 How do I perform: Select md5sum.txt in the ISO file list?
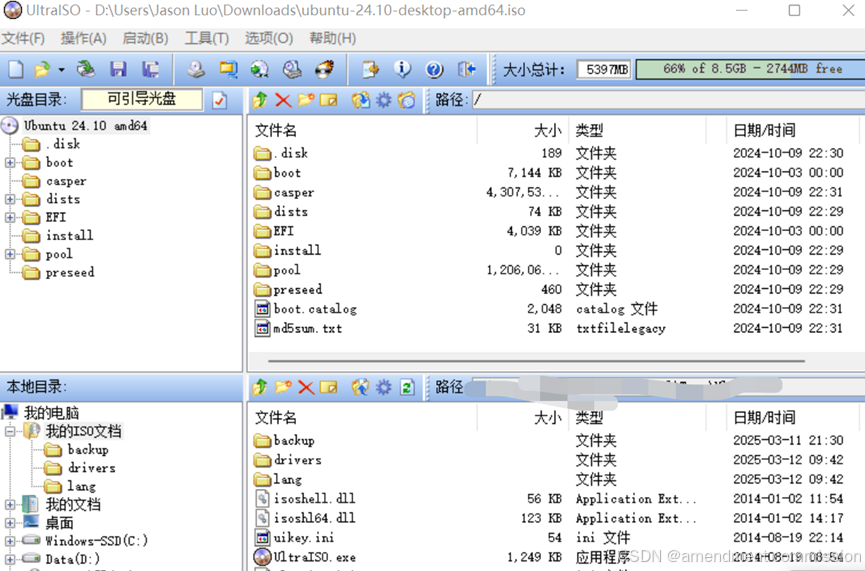point(308,328)
